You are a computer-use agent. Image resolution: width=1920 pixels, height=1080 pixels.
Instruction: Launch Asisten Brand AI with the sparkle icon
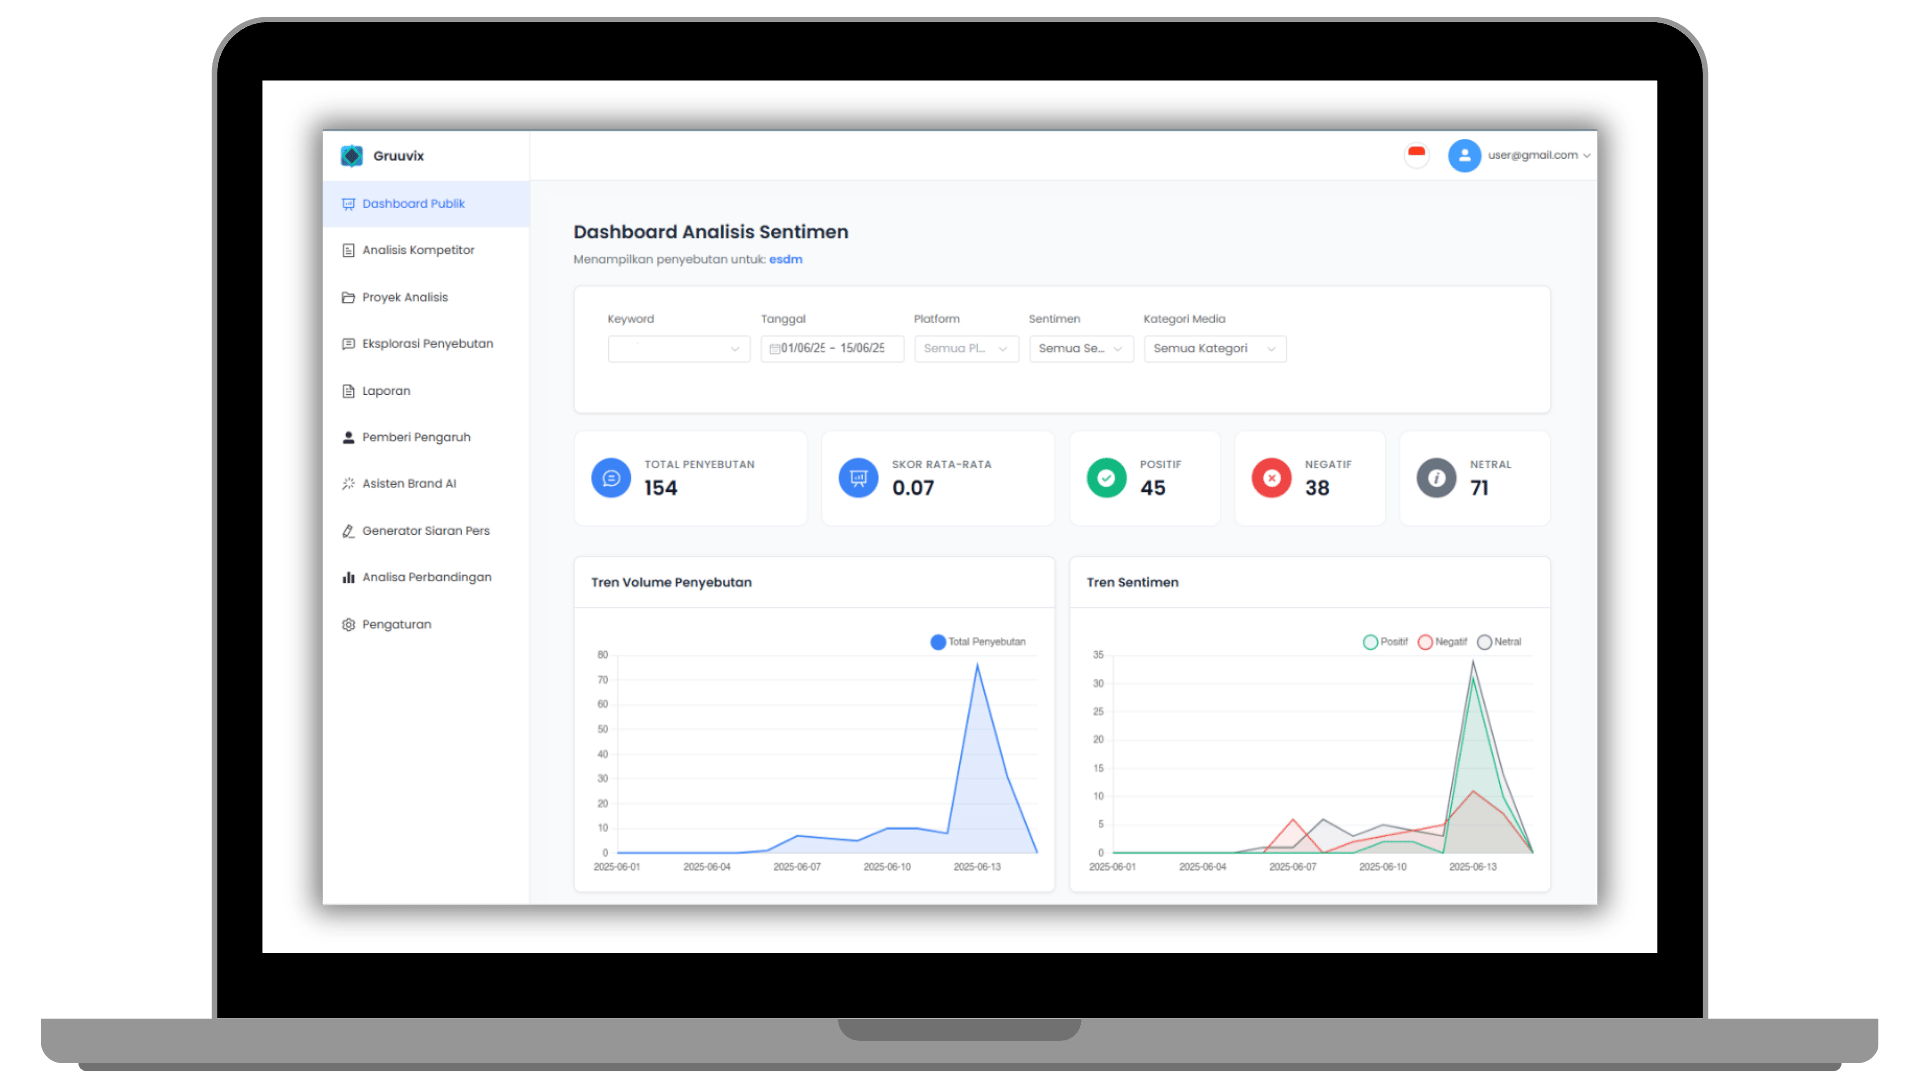point(348,483)
